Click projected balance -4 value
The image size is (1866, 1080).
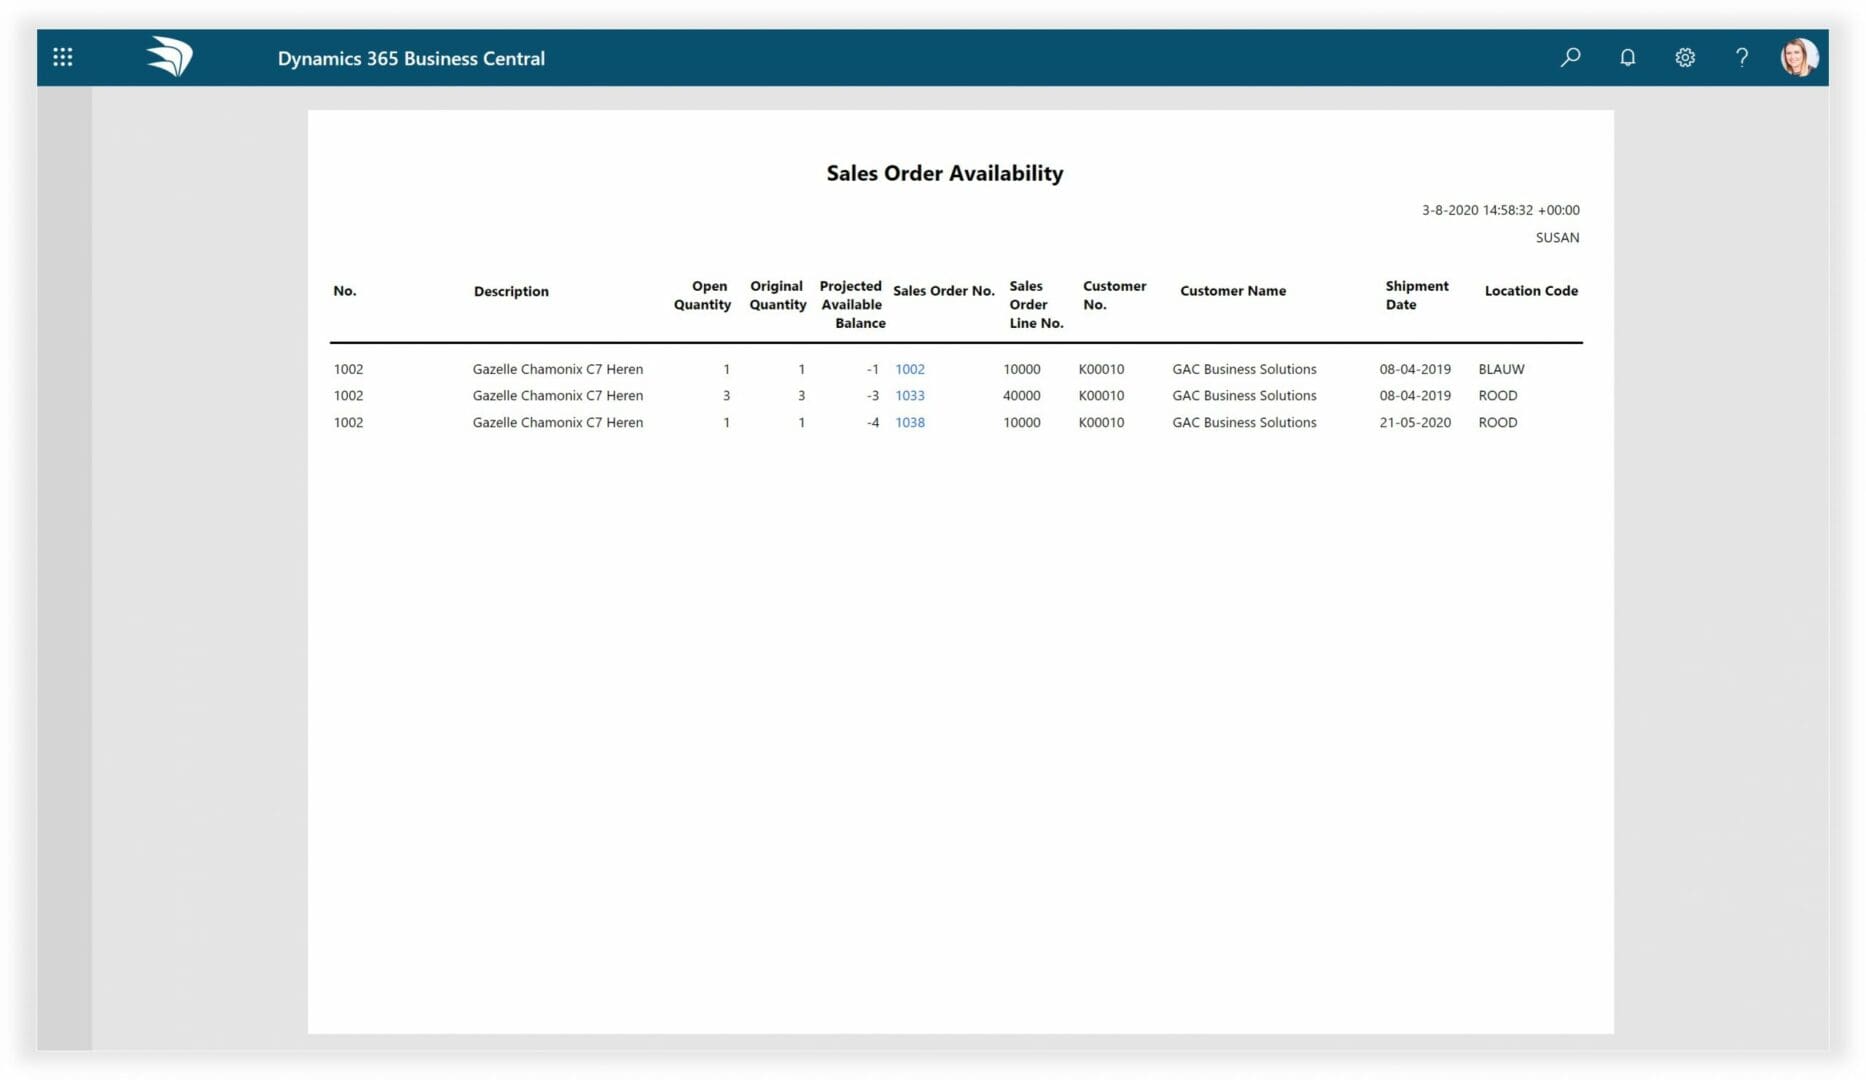pos(872,422)
